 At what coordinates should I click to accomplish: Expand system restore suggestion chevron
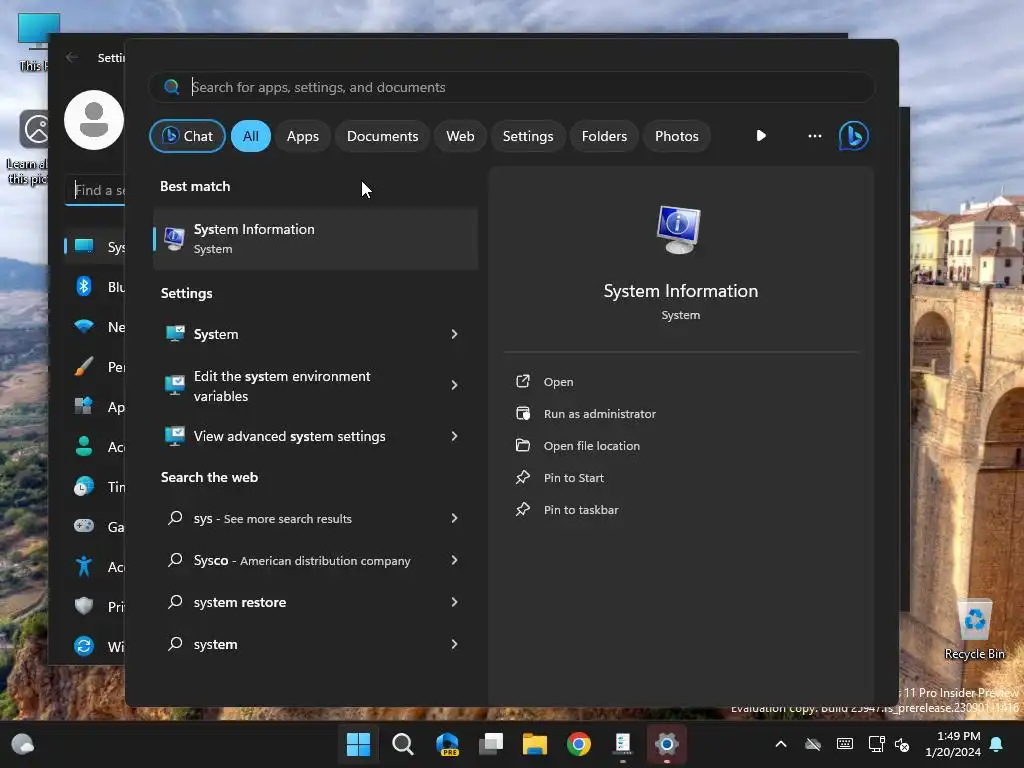[455, 602]
